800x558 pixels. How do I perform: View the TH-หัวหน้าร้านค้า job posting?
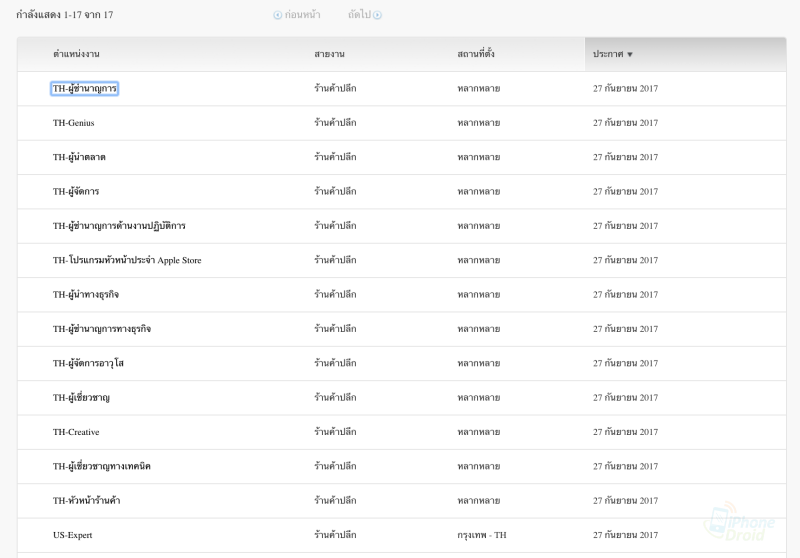[x=87, y=500]
